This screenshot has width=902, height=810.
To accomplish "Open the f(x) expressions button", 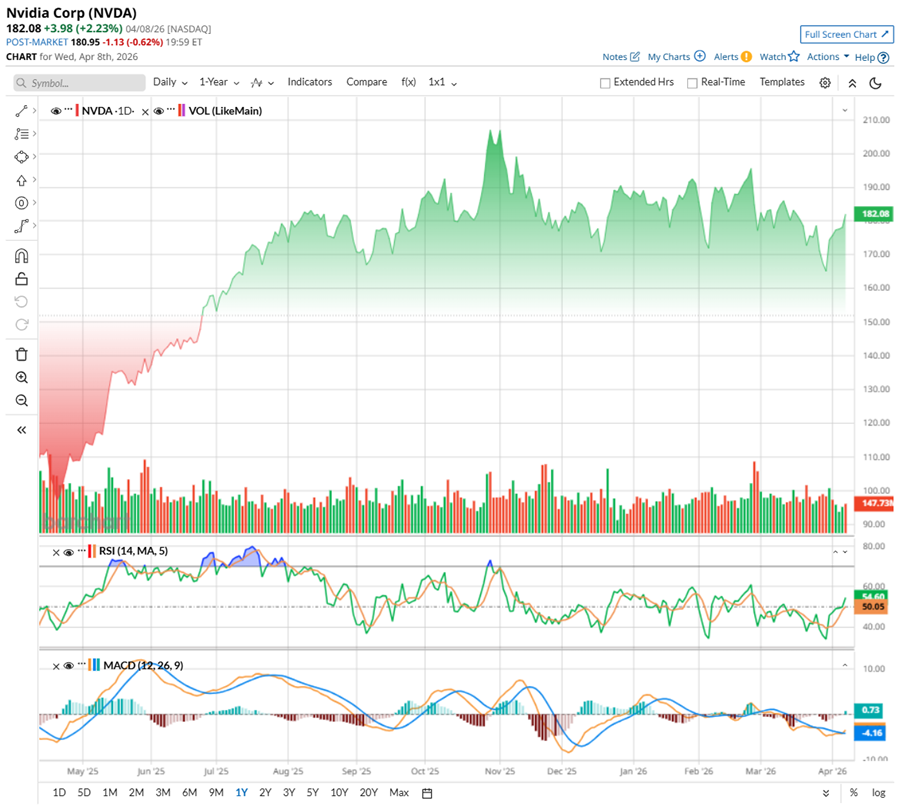I will 408,82.
